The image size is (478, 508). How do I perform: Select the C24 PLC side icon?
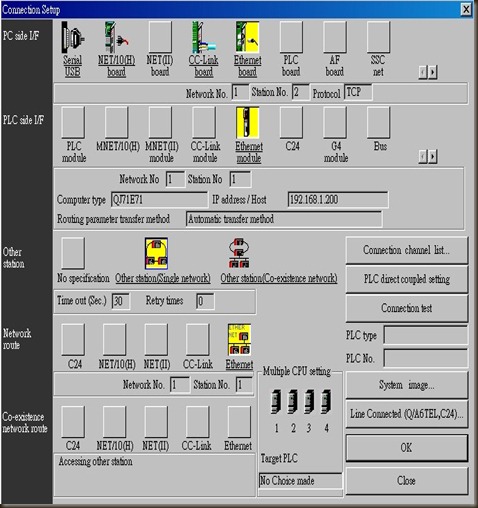click(291, 123)
